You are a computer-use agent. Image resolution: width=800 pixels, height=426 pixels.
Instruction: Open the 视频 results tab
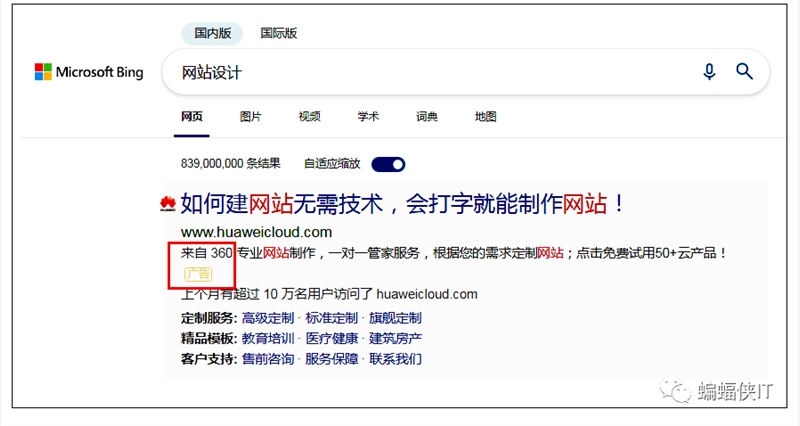[309, 117]
